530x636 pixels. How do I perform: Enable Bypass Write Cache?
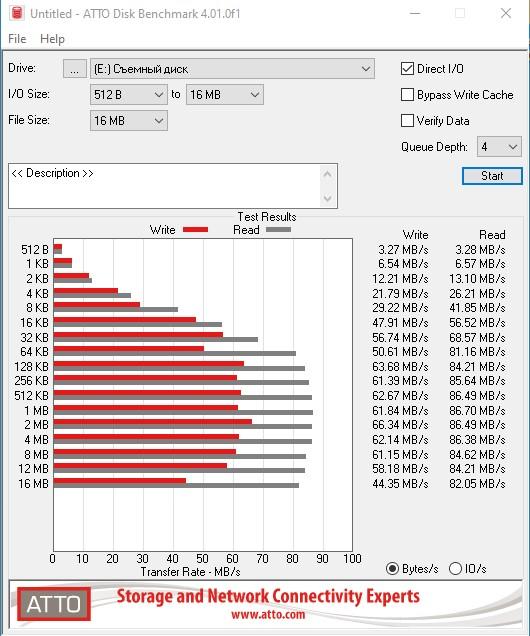tap(407, 95)
